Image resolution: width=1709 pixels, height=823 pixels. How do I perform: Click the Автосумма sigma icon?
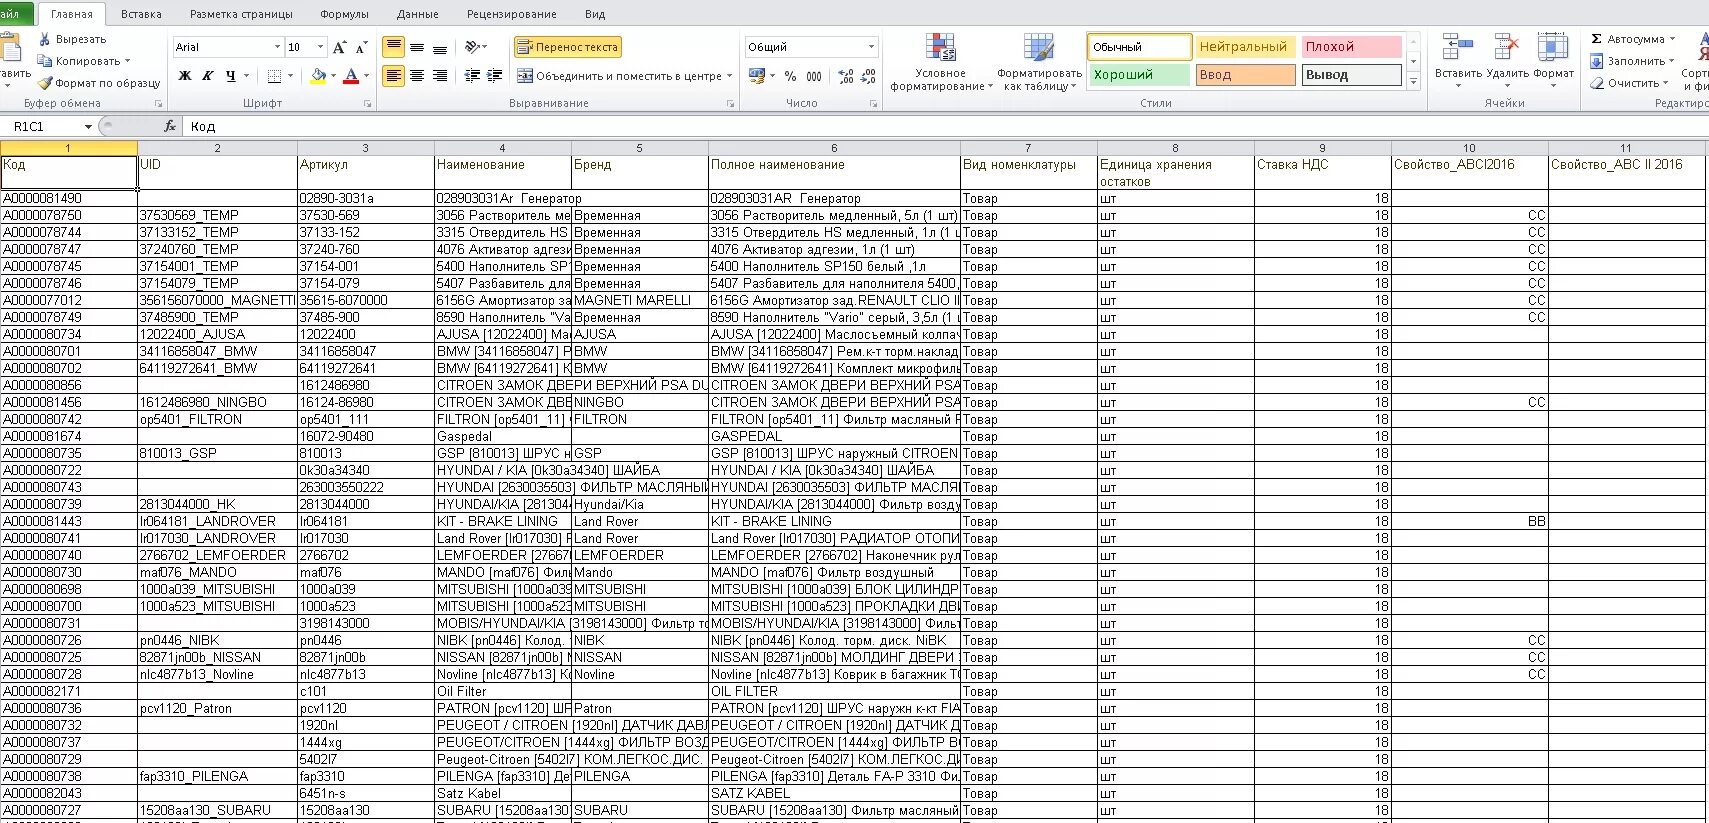(x=1596, y=39)
